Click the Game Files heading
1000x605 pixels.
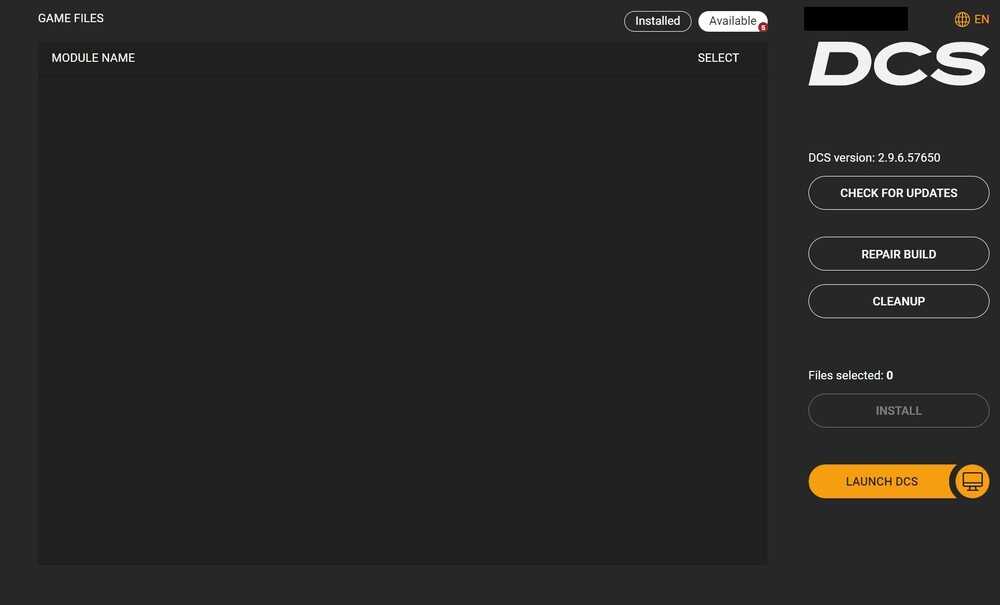point(71,18)
